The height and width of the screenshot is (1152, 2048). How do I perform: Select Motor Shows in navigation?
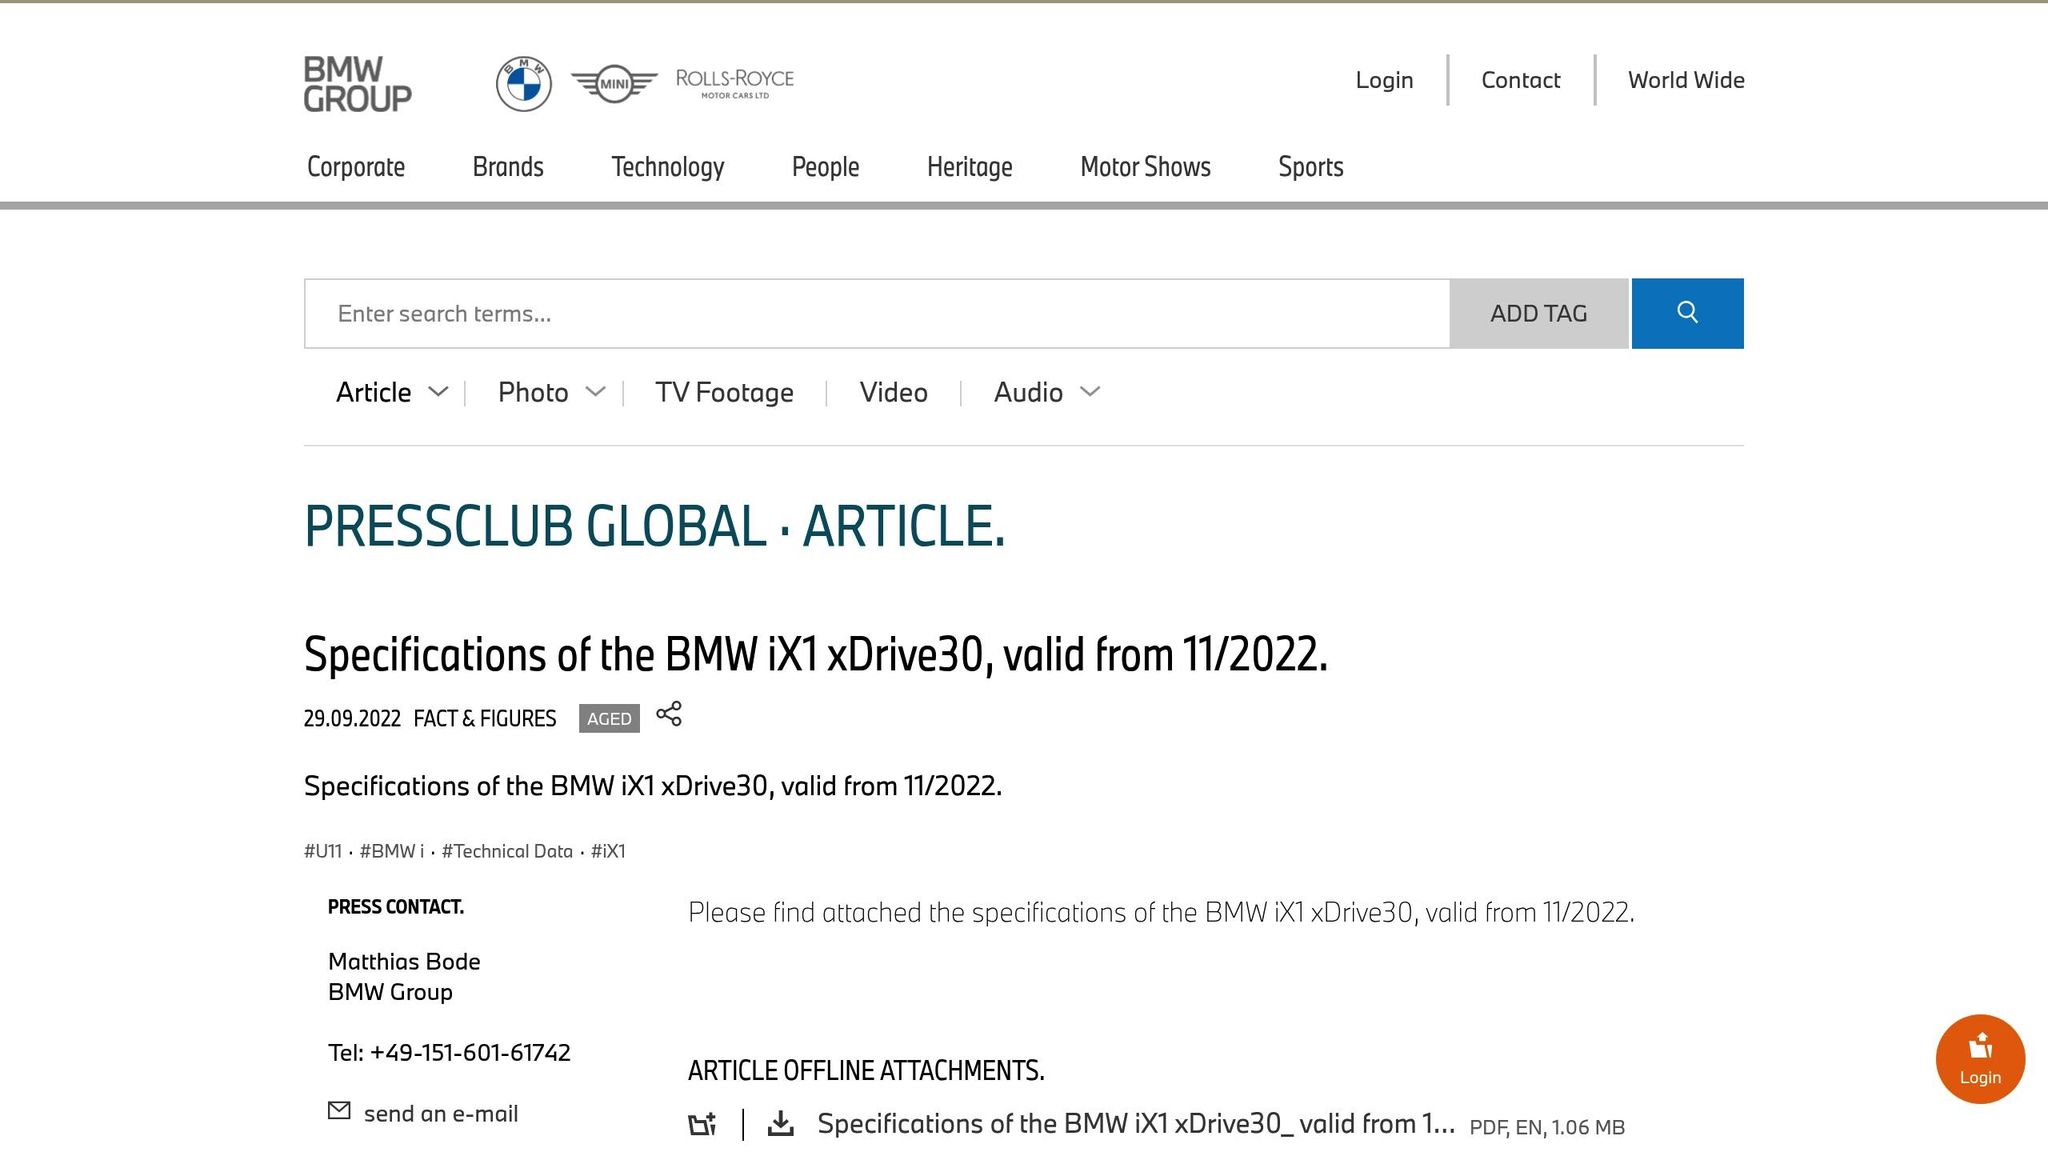click(x=1145, y=167)
